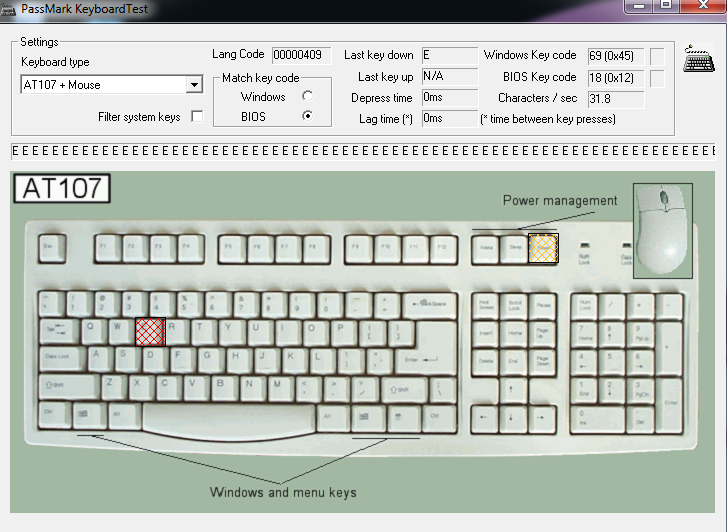Minimize the PassMark KeyboardTest window
Screen dimensions: 727x532
(x=639, y=6)
